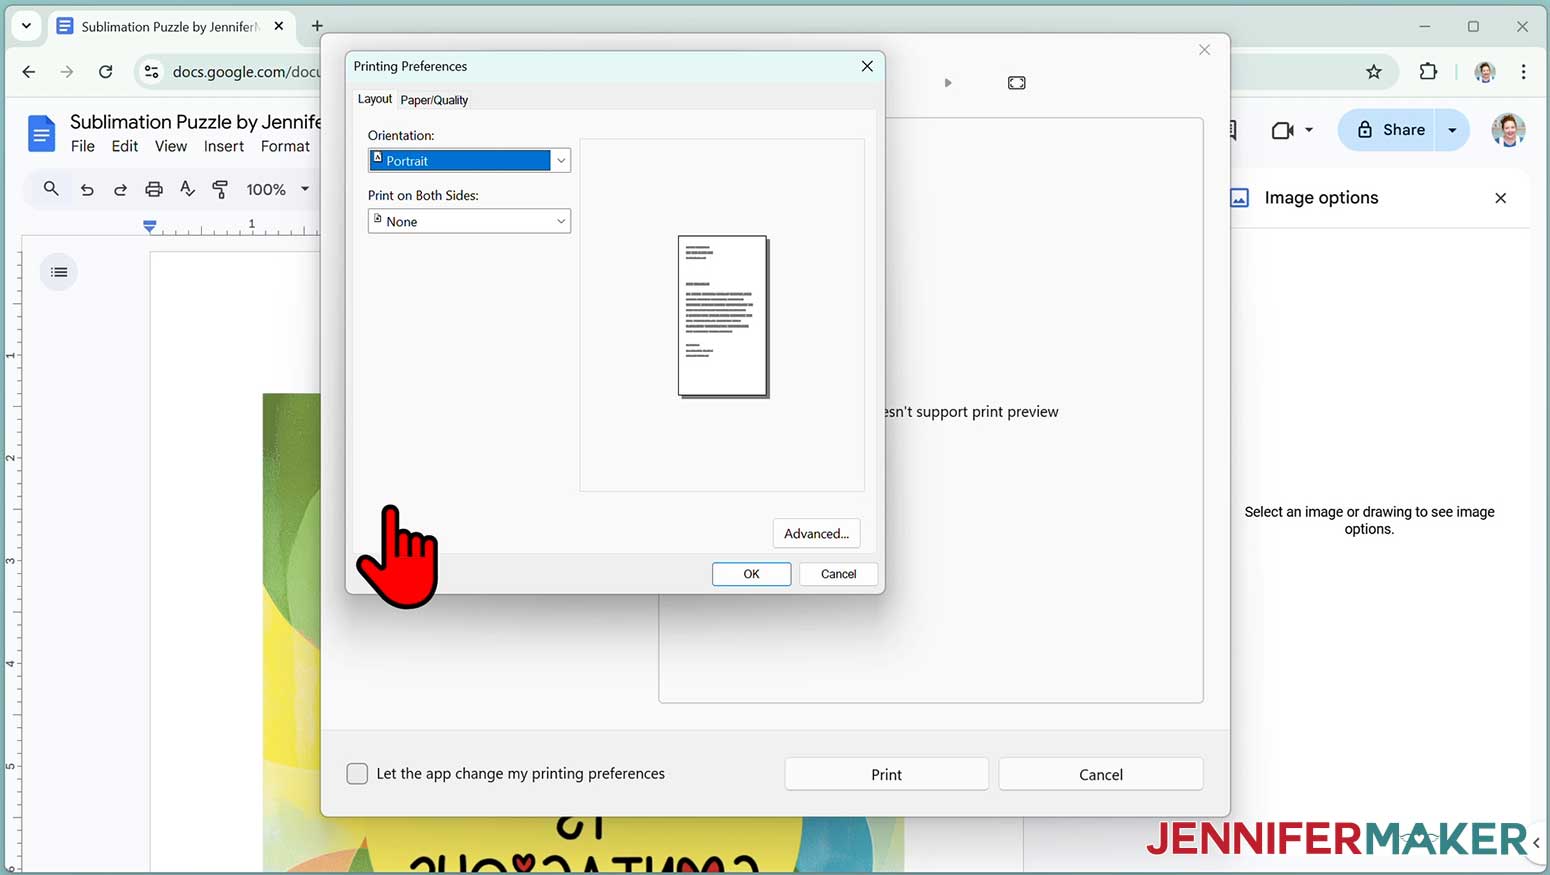1550x875 pixels.
Task: Open the Insert menu
Action: tap(224, 146)
